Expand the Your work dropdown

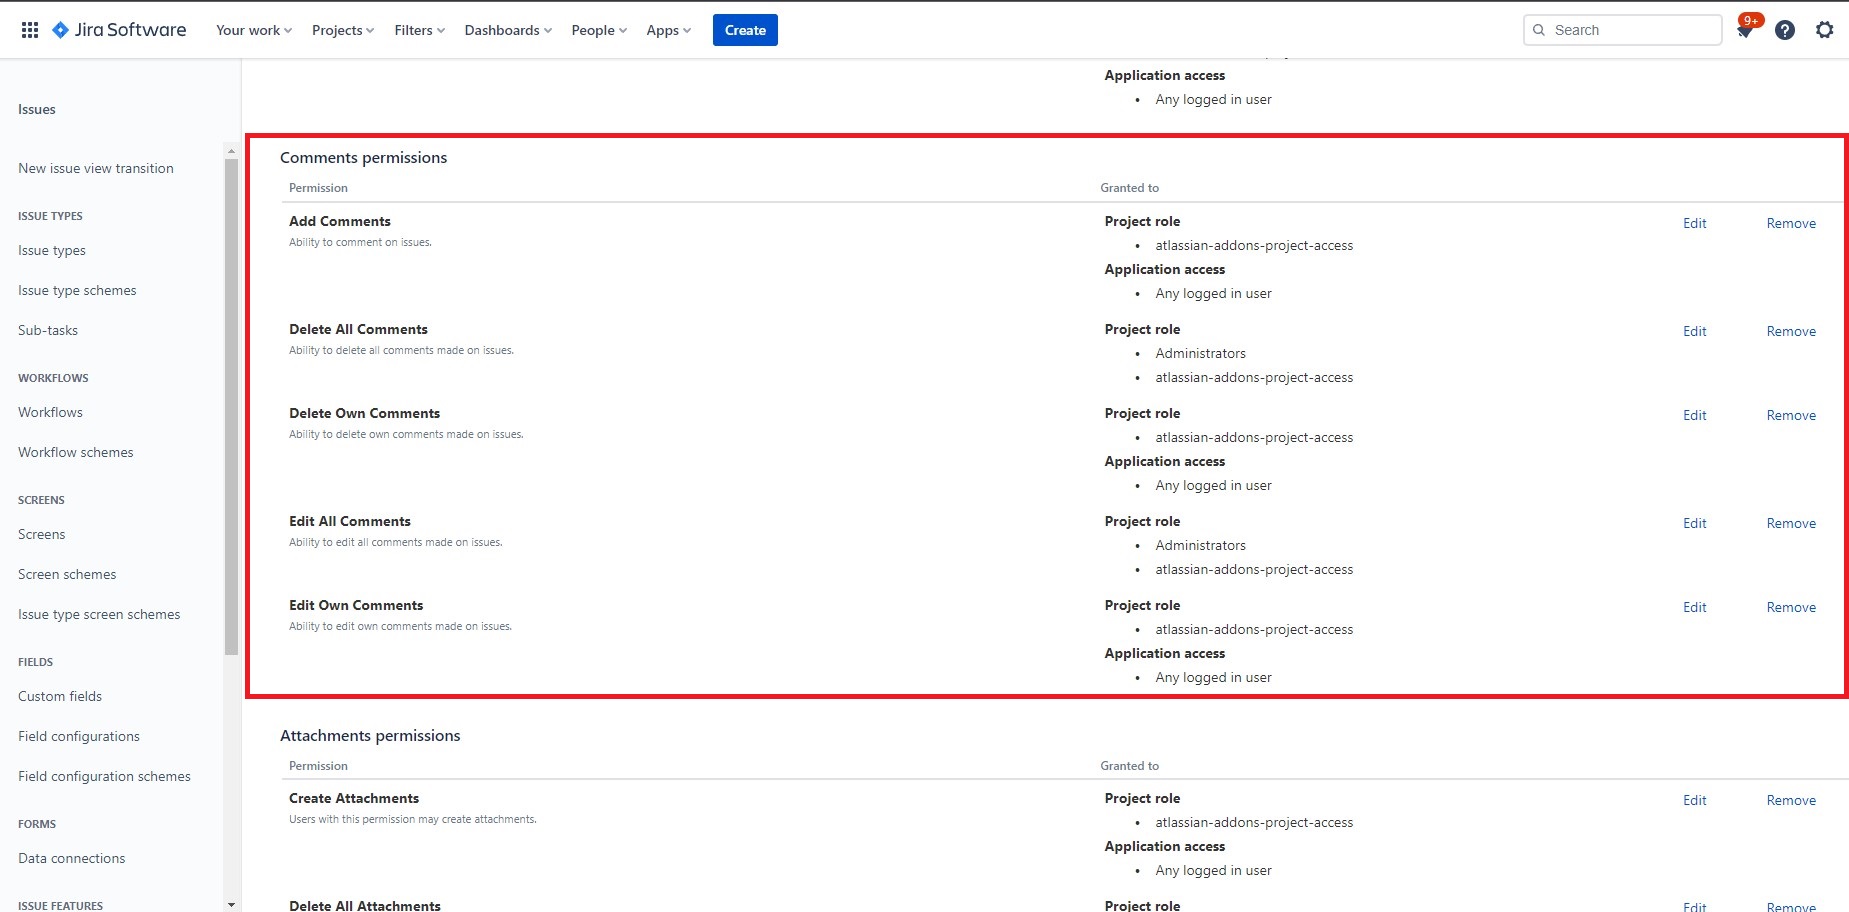point(254,30)
